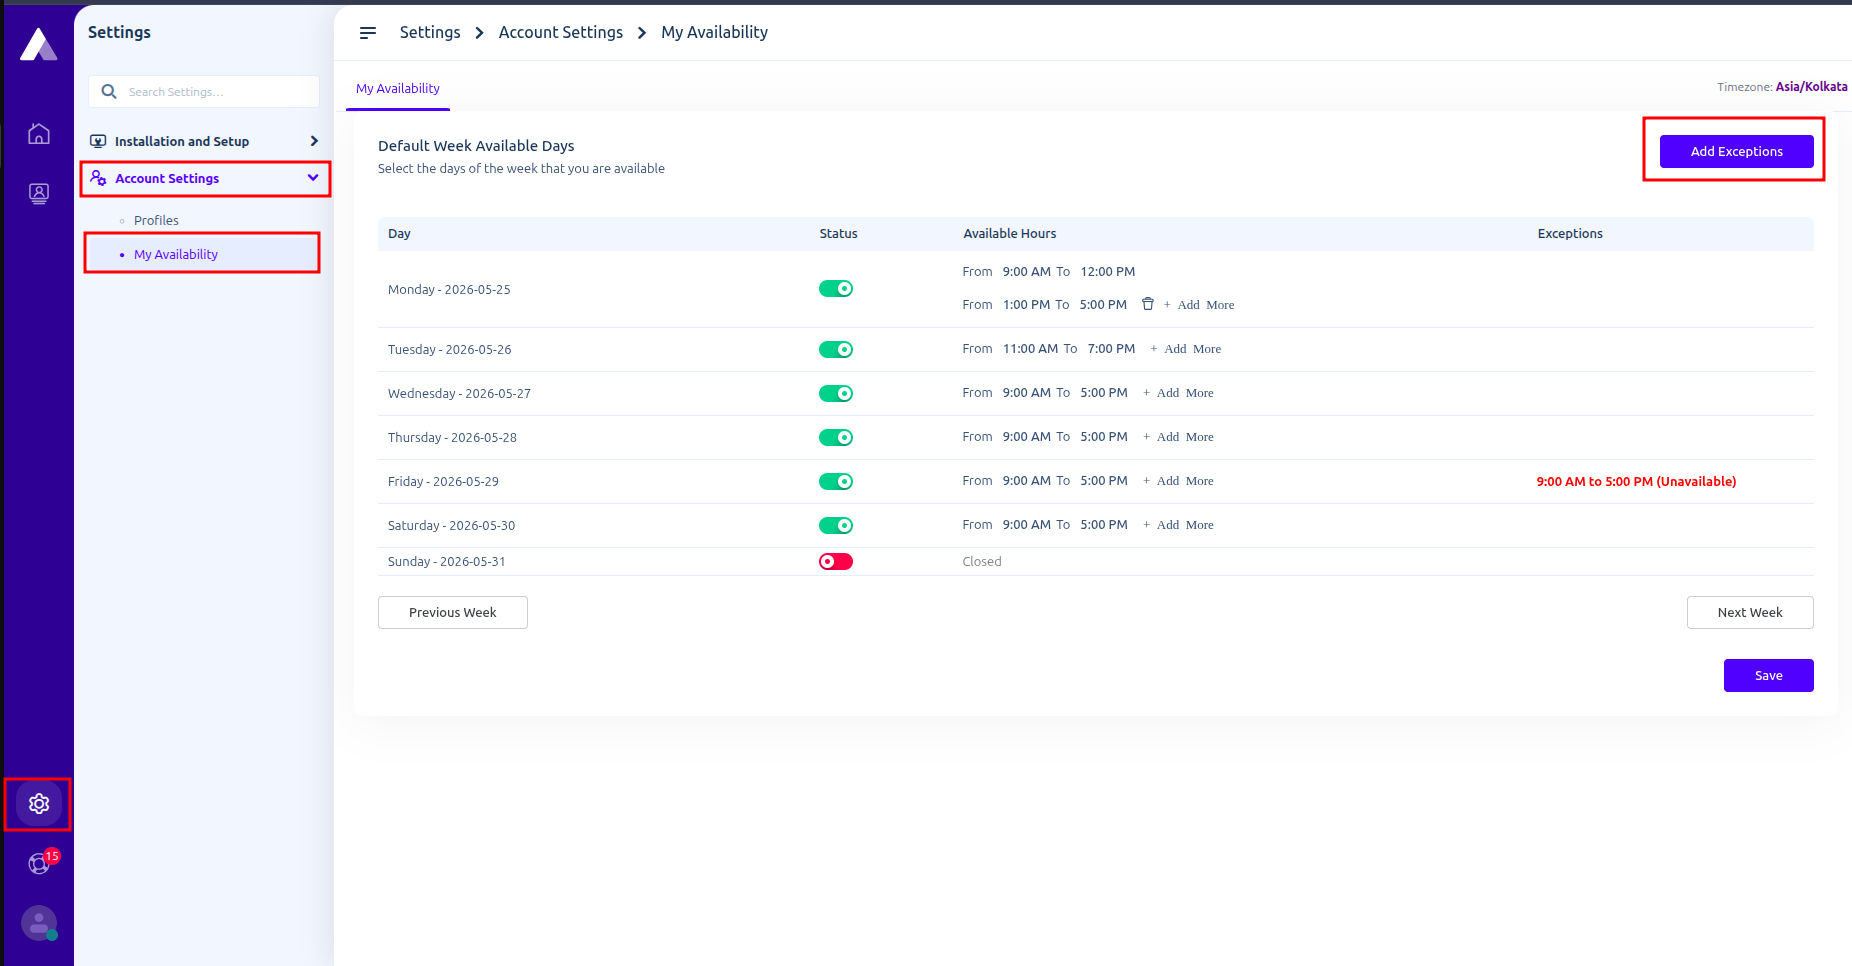Toggle Monday availability off
The image size is (1852, 966).
point(836,289)
